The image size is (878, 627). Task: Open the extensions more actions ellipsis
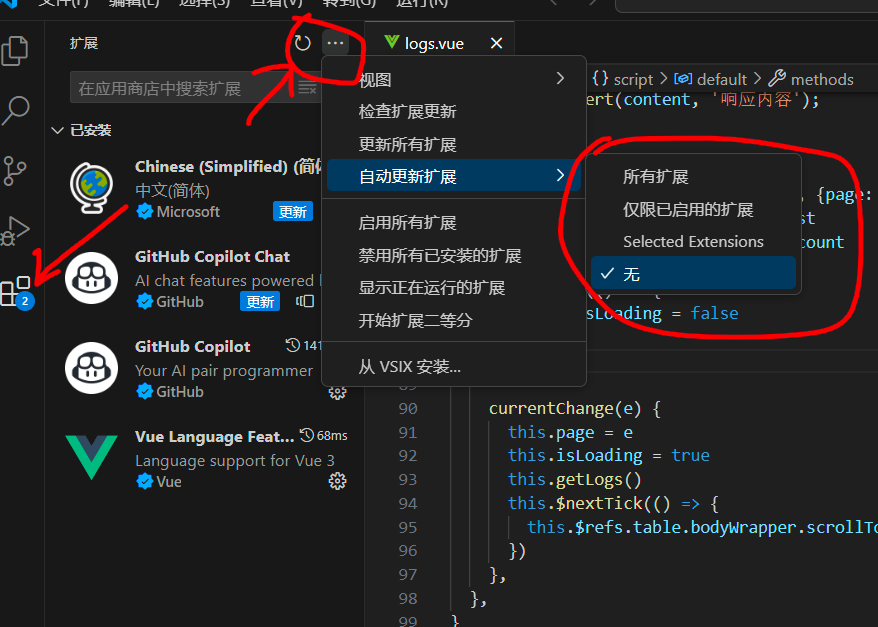point(335,44)
